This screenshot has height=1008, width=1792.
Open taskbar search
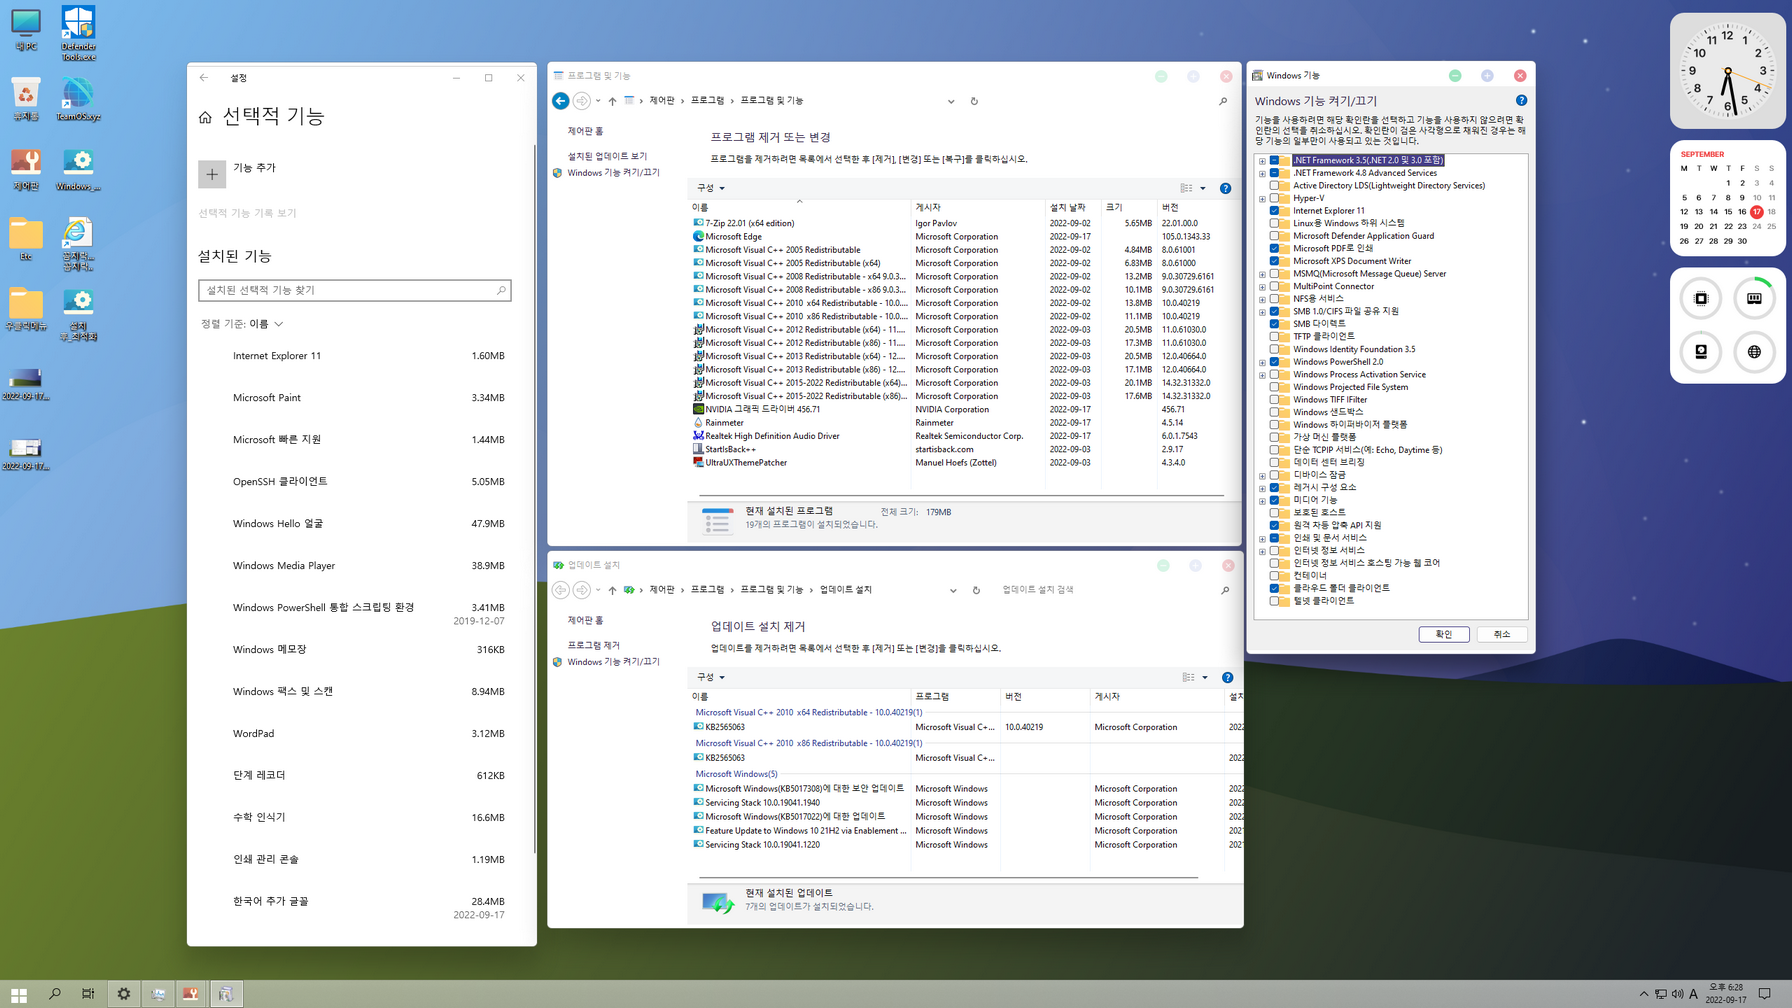[x=54, y=994]
